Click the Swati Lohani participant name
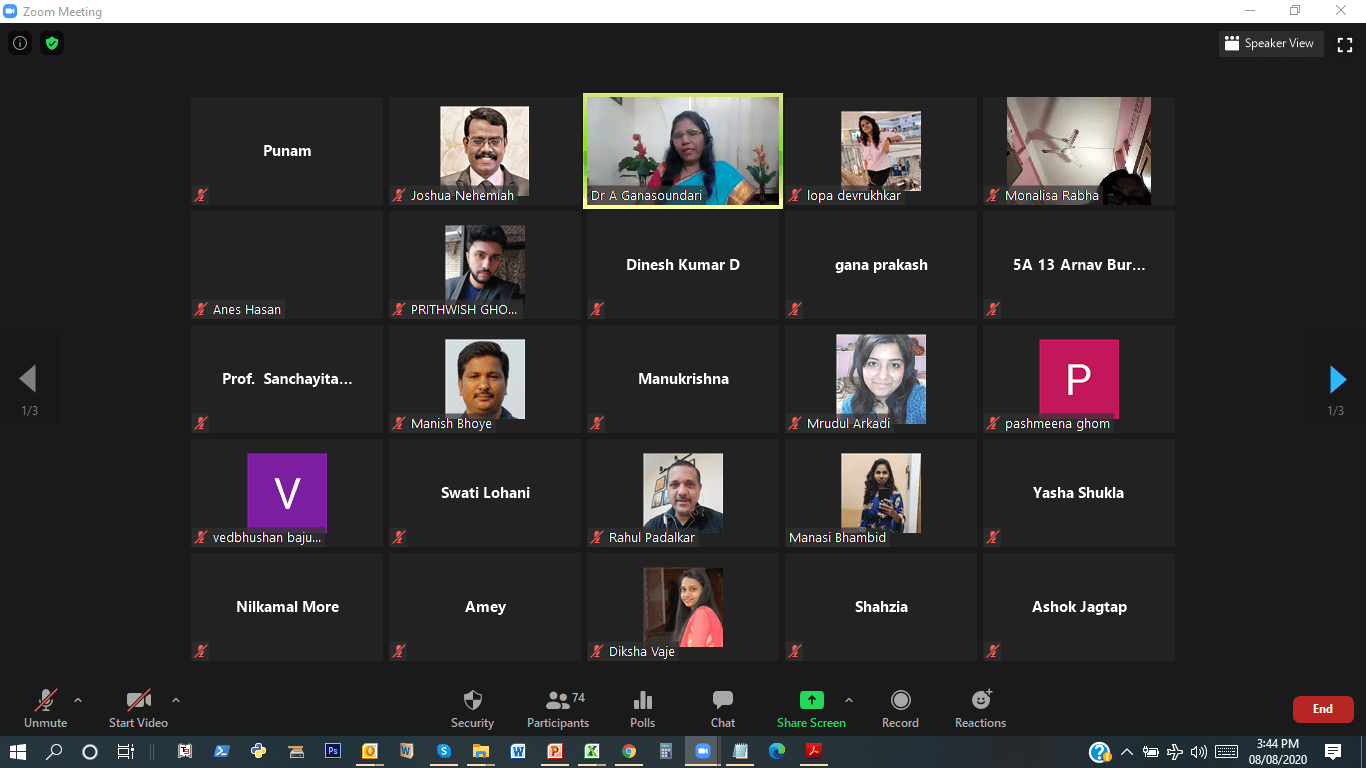 [x=485, y=493]
